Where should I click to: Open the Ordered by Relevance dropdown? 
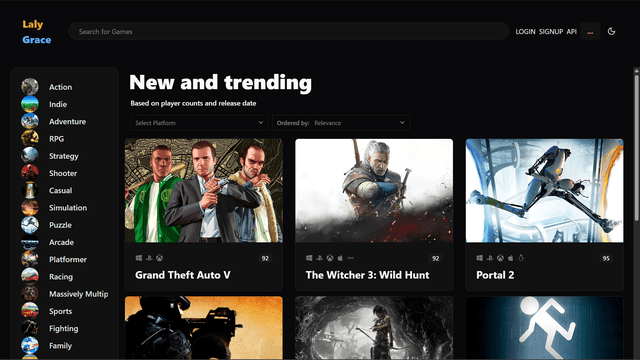pos(341,123)
